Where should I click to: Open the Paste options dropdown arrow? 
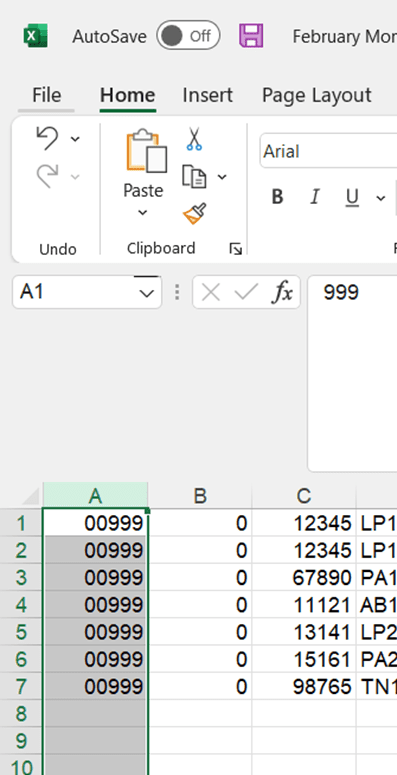[x=142, y=213]
